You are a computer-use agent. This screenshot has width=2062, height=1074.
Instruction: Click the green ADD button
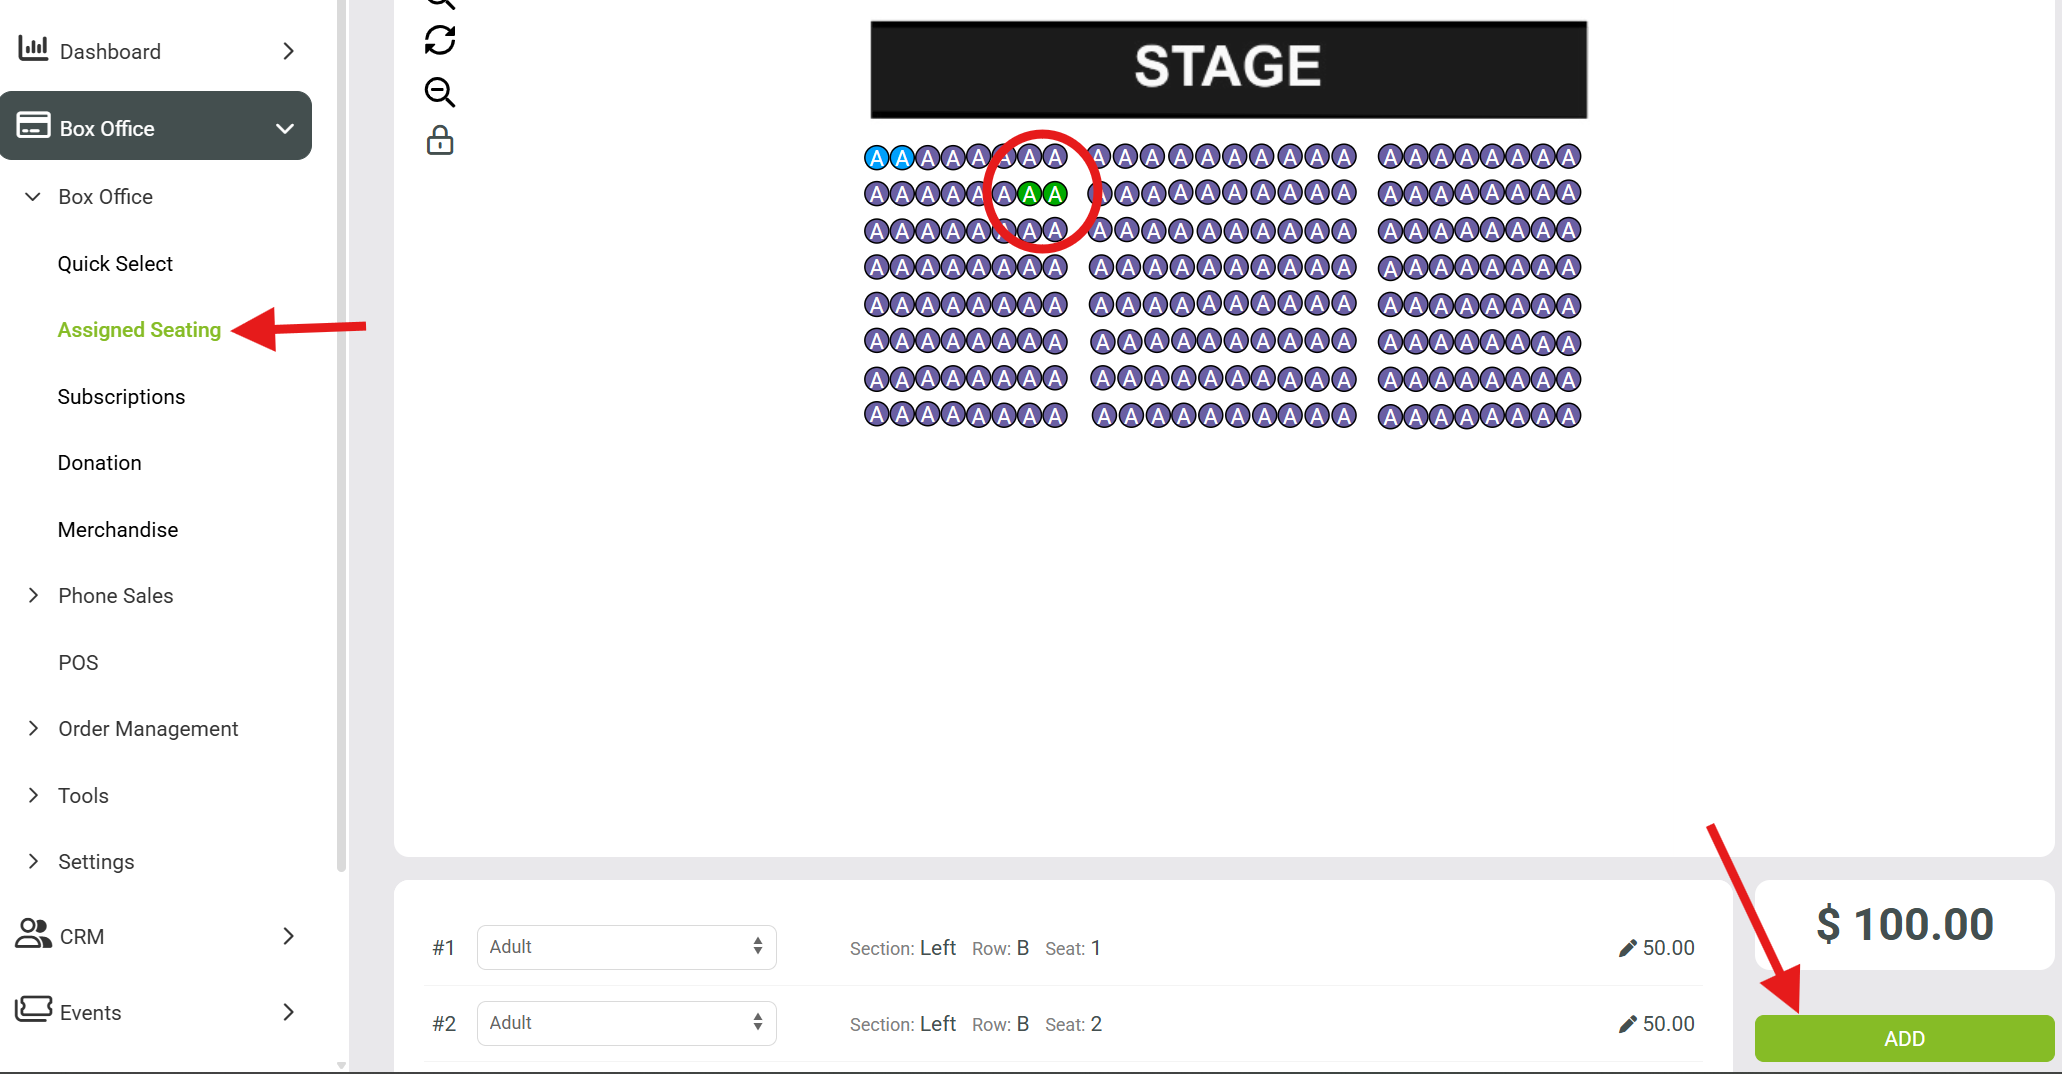[x=1904, y=1038]
